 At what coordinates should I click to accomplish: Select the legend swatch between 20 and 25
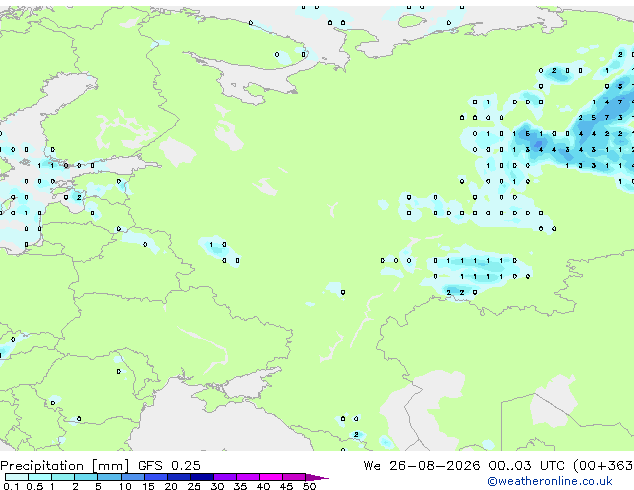click(179, 477)
